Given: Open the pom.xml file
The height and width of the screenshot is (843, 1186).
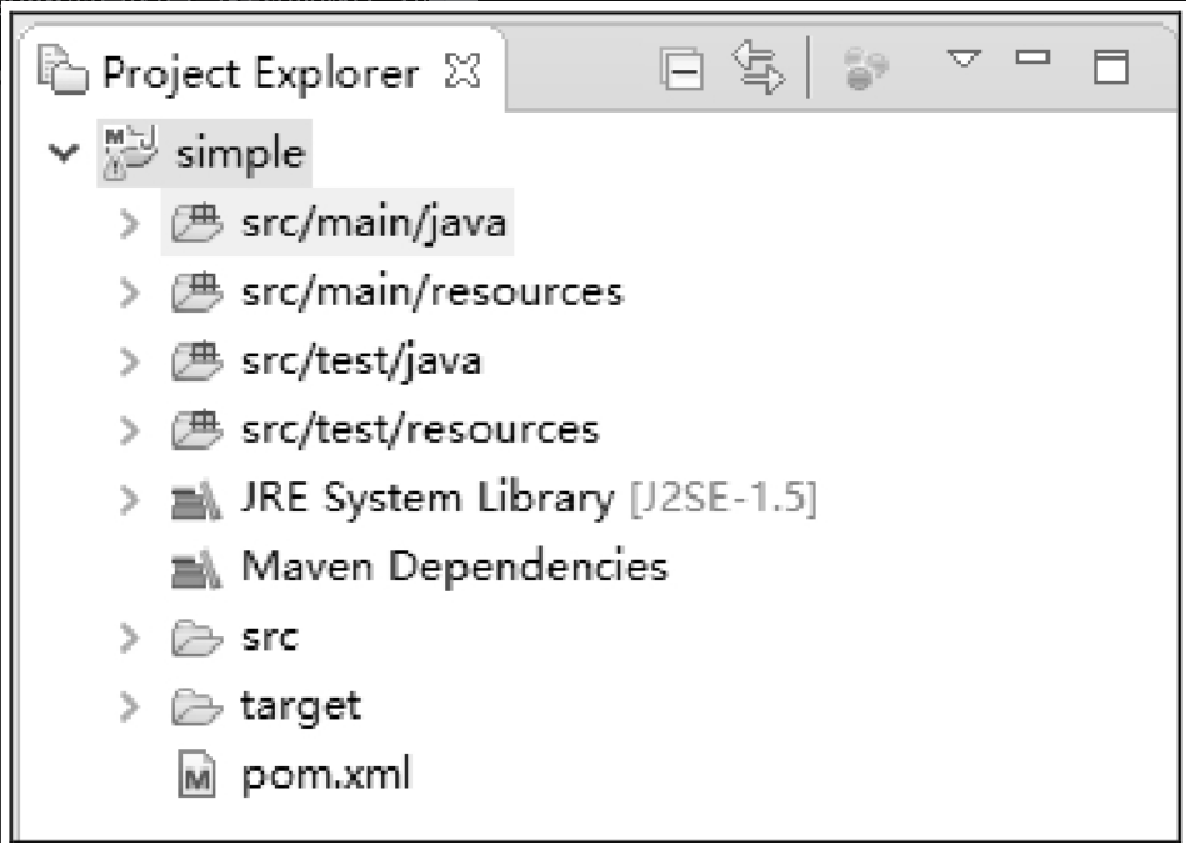Looking at the screenshot, I should pos(325,775).
